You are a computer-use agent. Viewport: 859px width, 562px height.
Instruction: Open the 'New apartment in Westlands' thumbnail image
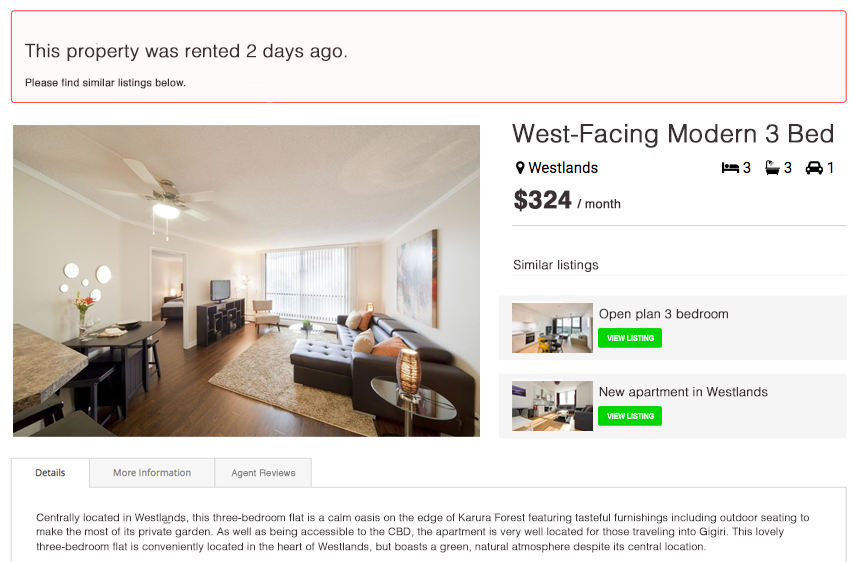pos(552,406)
